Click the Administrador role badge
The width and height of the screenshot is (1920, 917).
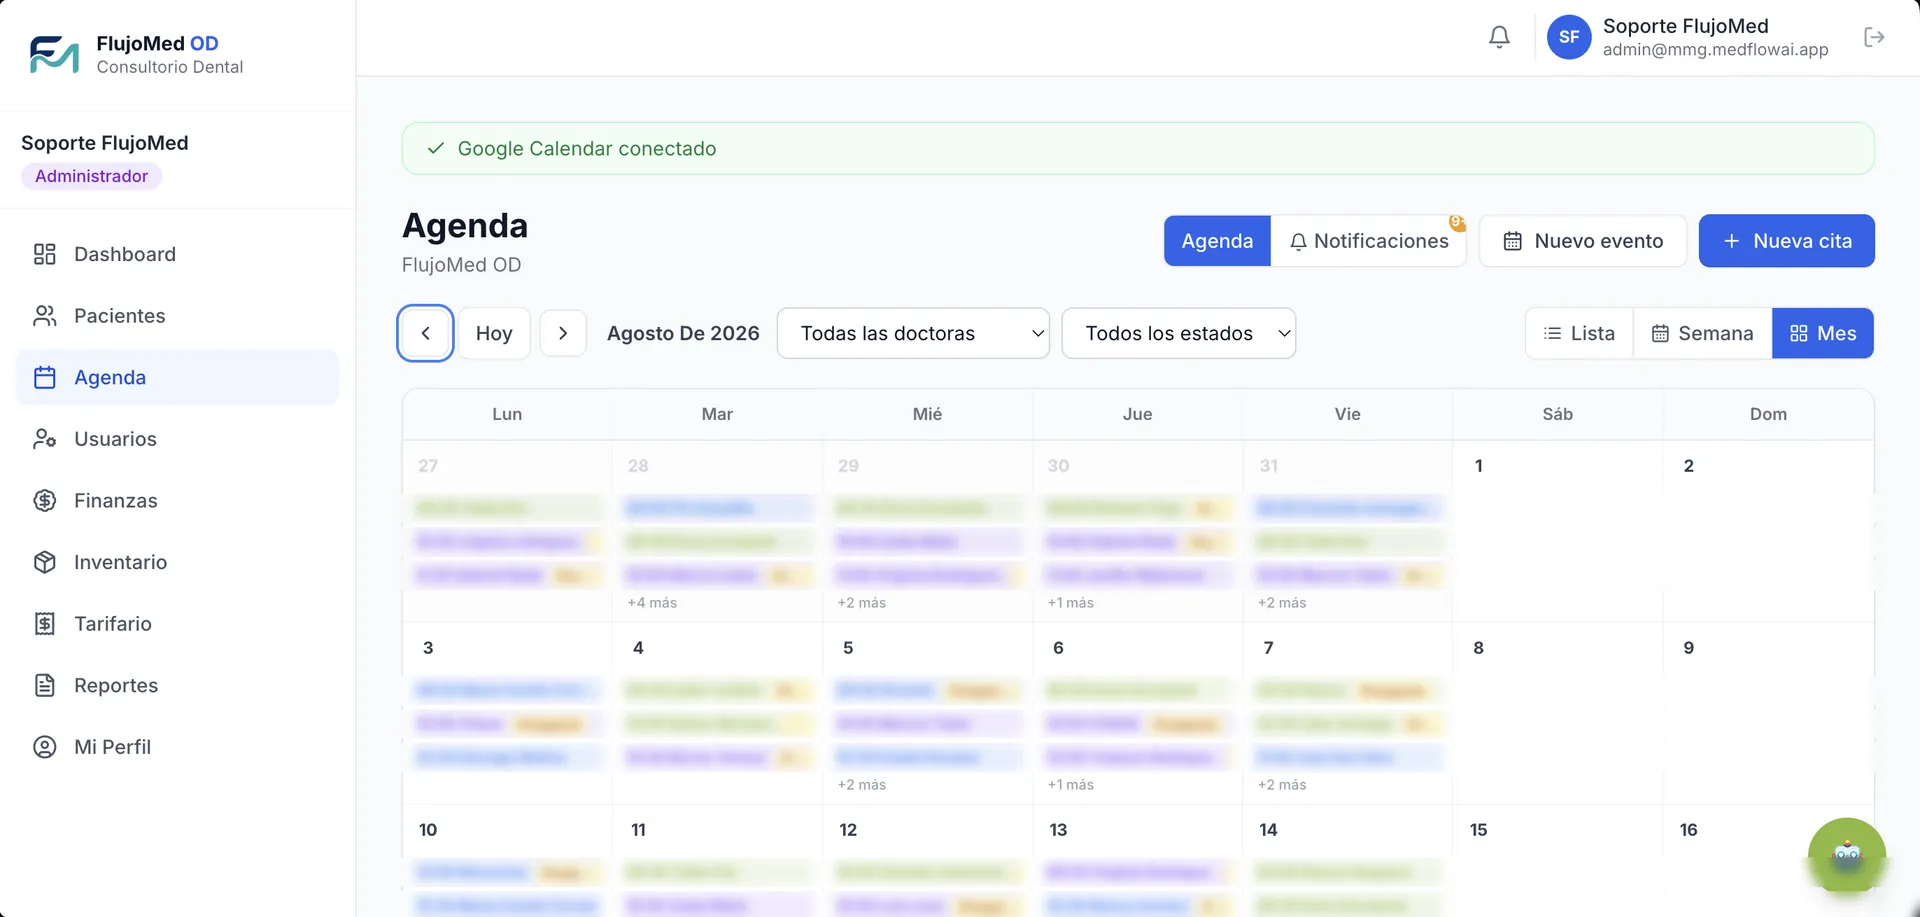pyautogui.click(x=91, y=176)
